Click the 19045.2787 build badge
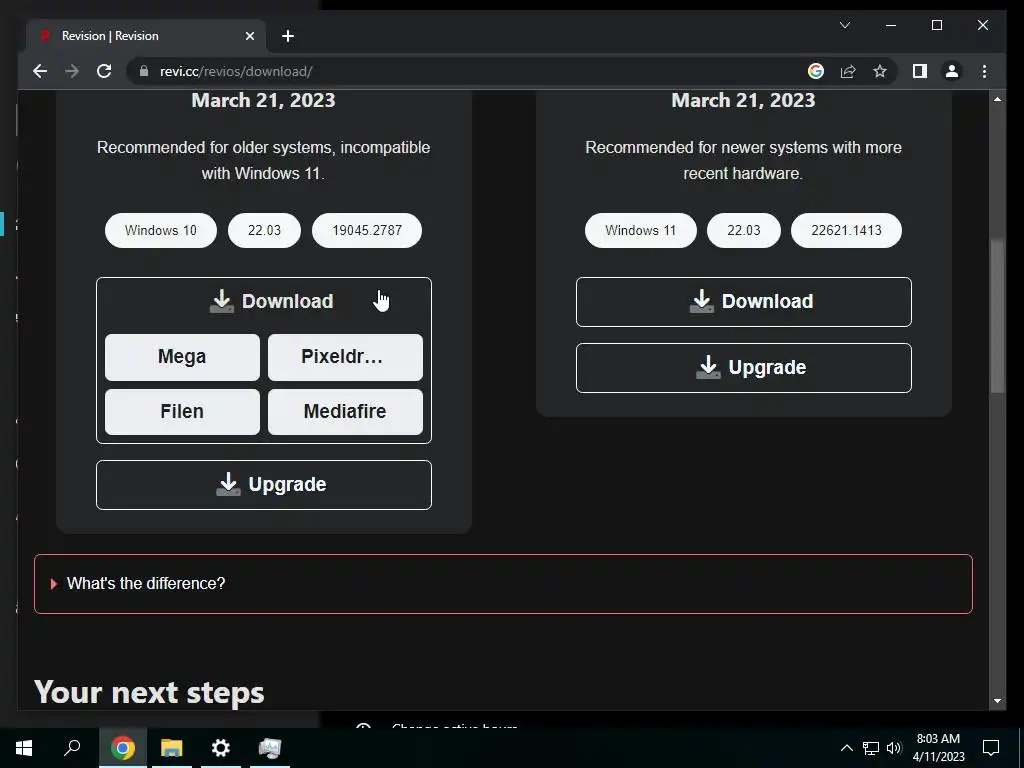The width and height of the screenshot is (1024, 768). click(367, 231)
